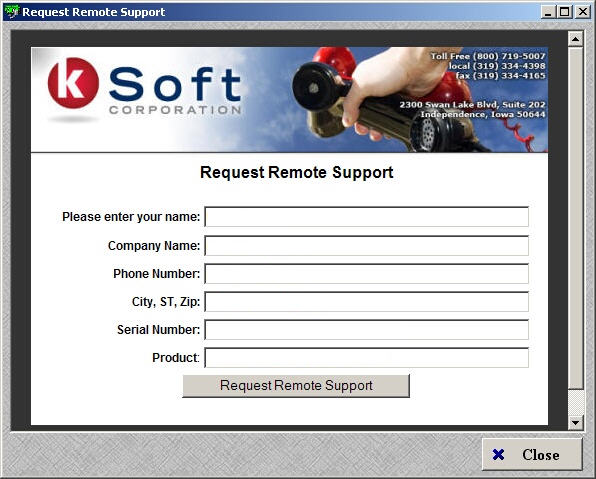Image resolution: width=596 pixels, height=479 pixels.
Task: Click into the City, ST, Zip field
Action: point(366,301)
